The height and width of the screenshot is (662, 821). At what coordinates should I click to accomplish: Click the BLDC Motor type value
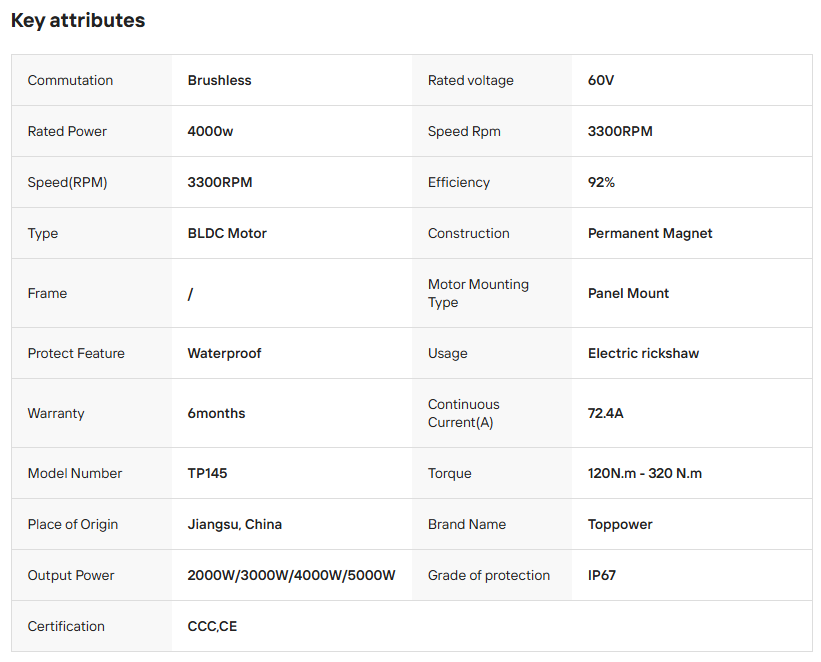(227, 233)
